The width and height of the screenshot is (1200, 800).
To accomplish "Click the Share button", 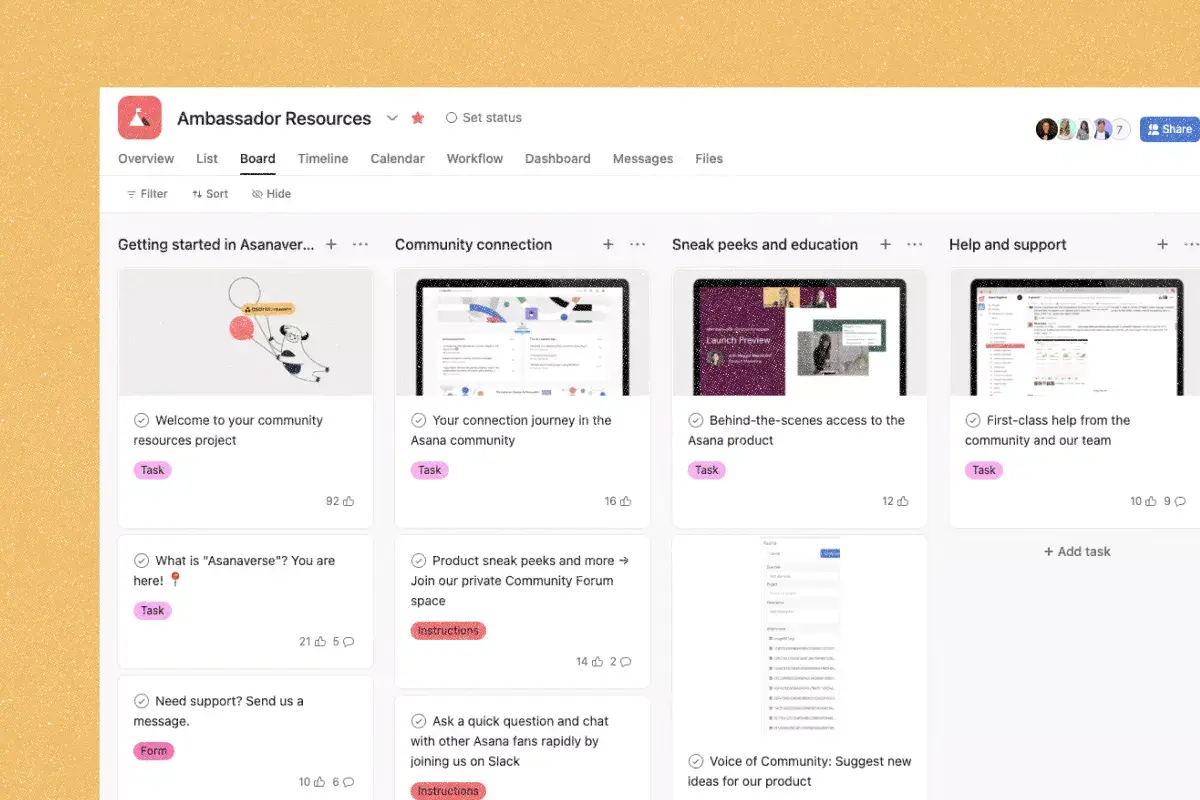I will (1168, 128).
